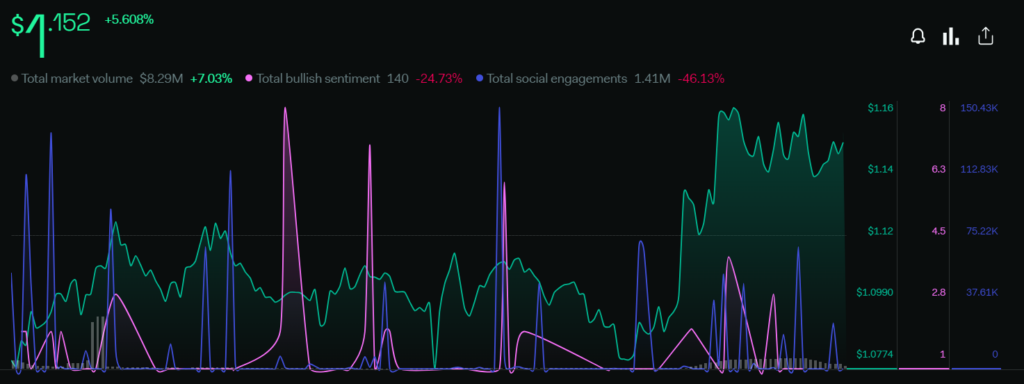Open the bar chart view icon

[951, 37]
